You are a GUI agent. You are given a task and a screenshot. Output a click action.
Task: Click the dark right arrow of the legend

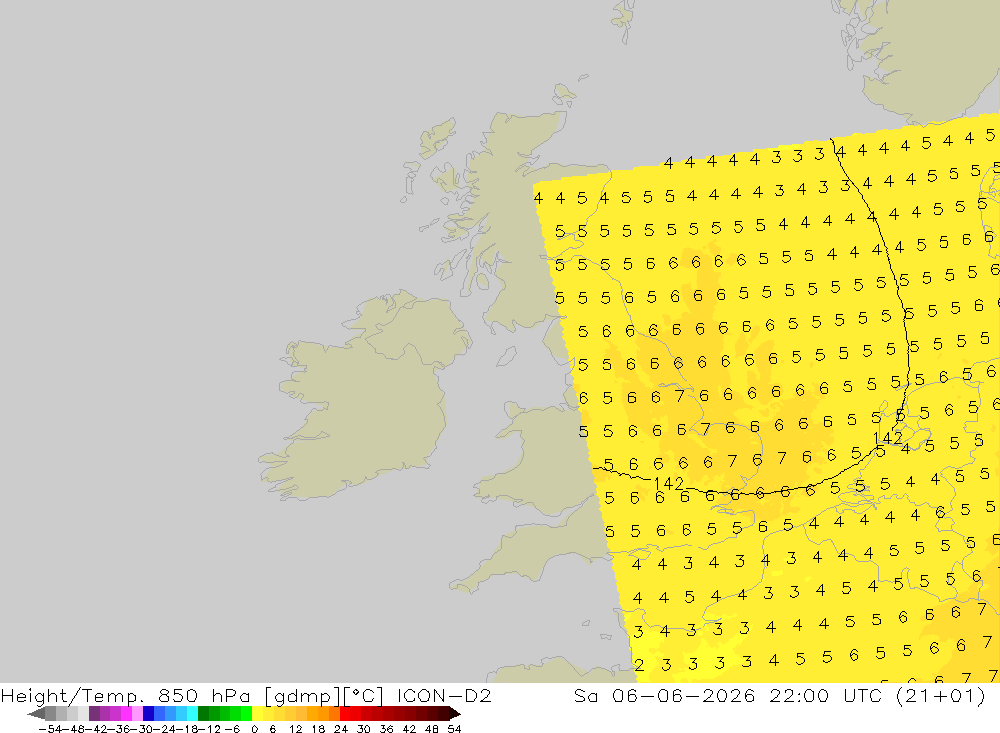pos(455,714)
